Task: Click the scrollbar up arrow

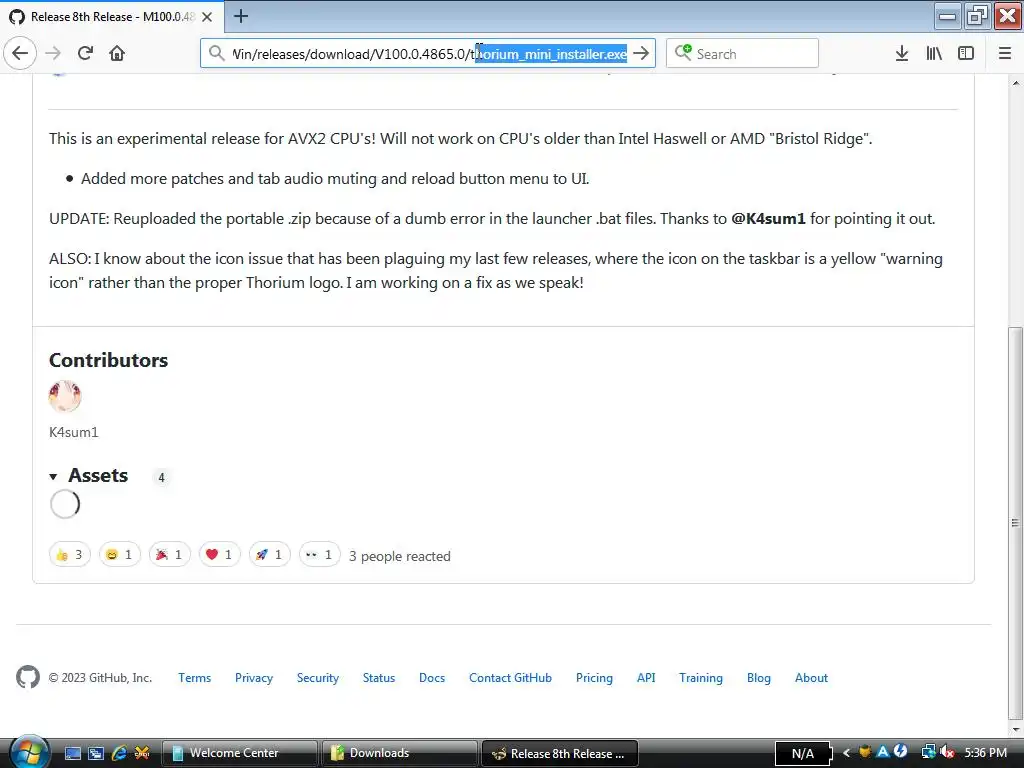Action: pyautogui.click(x=1016, y=83)
